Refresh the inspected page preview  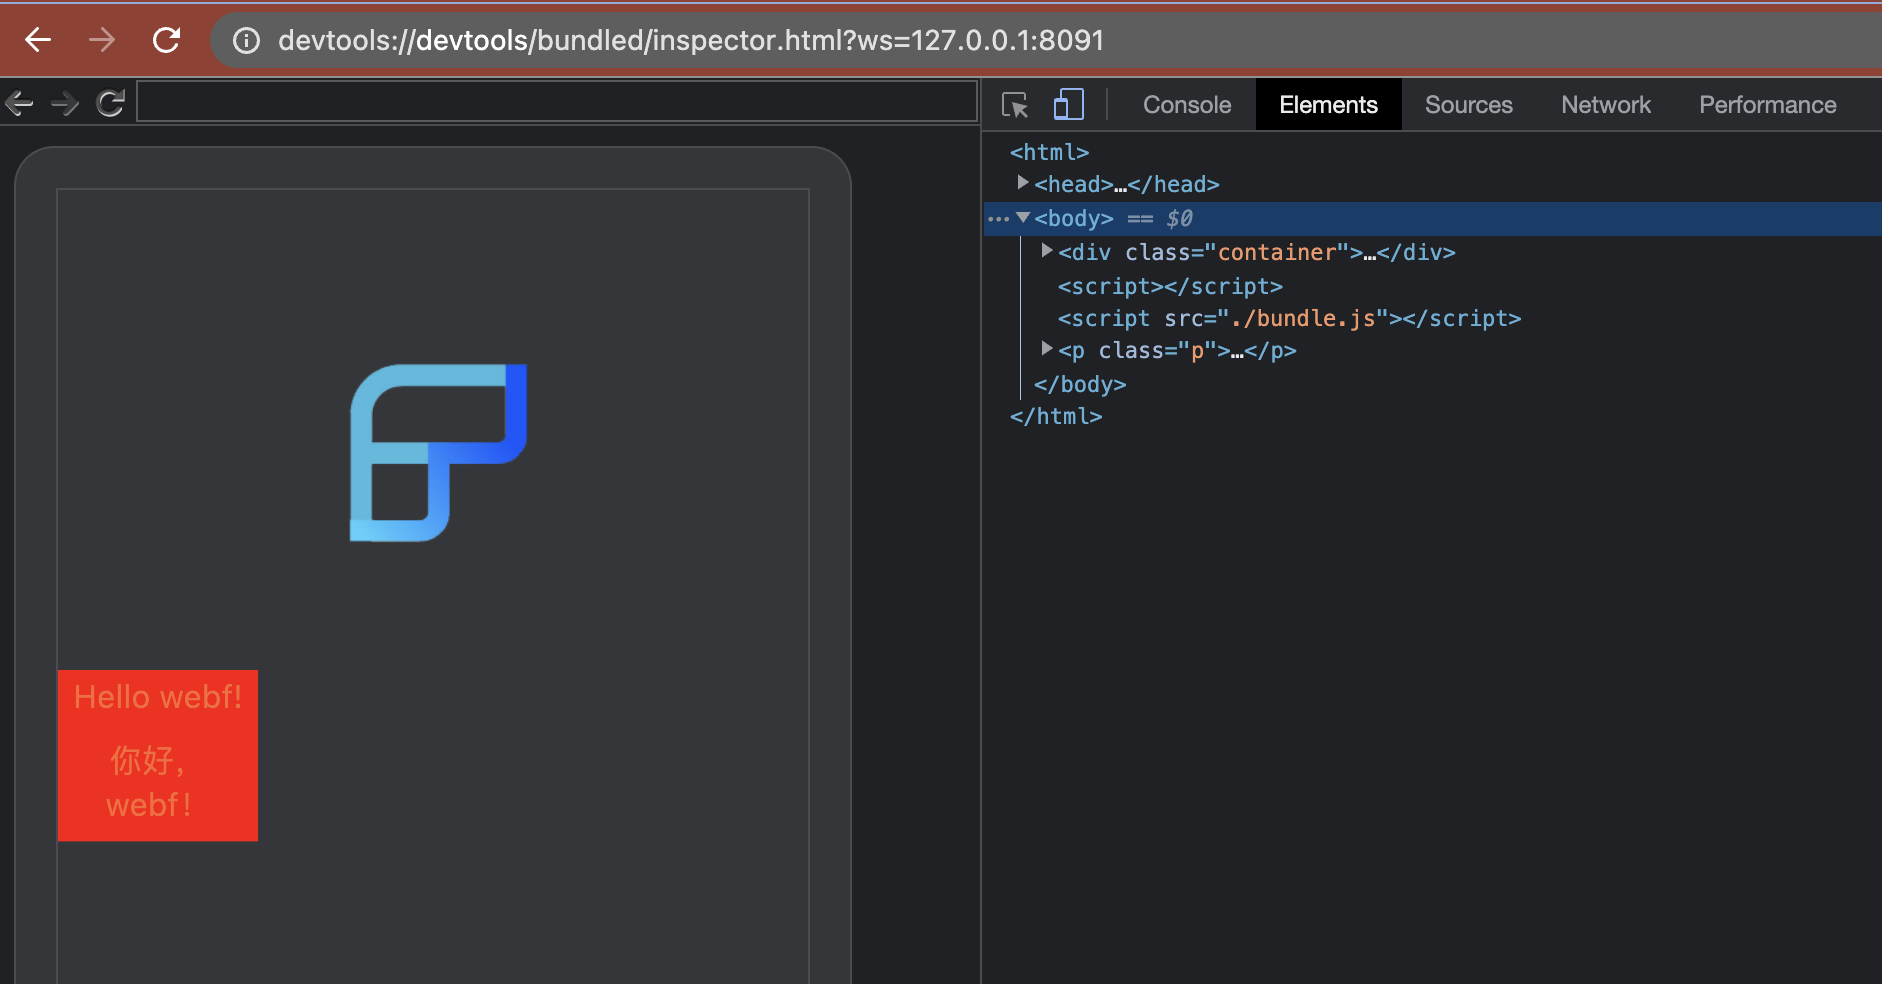pyautogui.click(x=110, y=103)
